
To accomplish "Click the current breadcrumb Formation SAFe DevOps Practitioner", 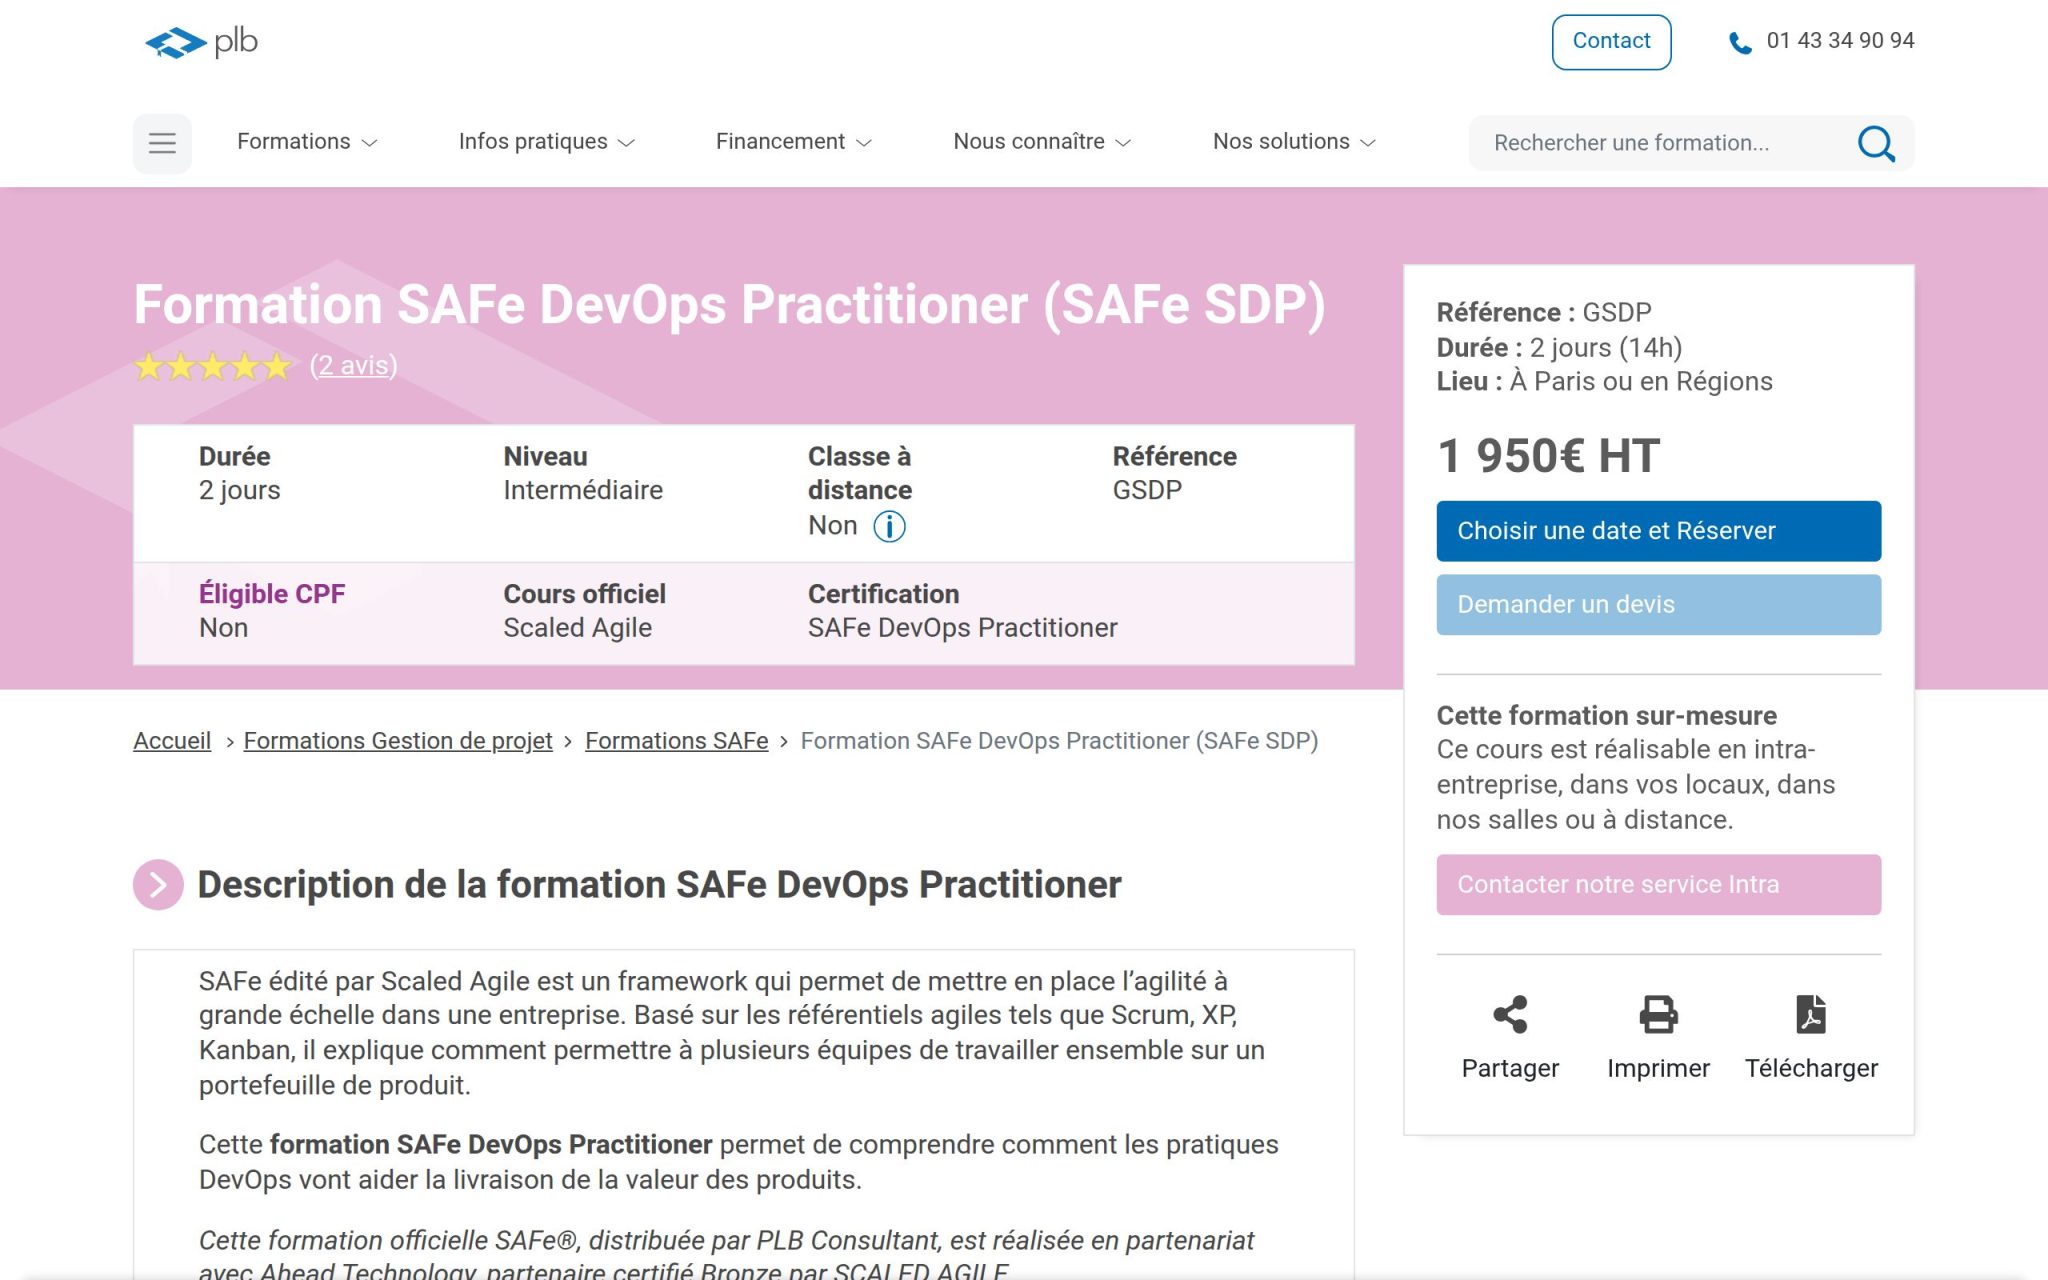I will [1059, 741].
